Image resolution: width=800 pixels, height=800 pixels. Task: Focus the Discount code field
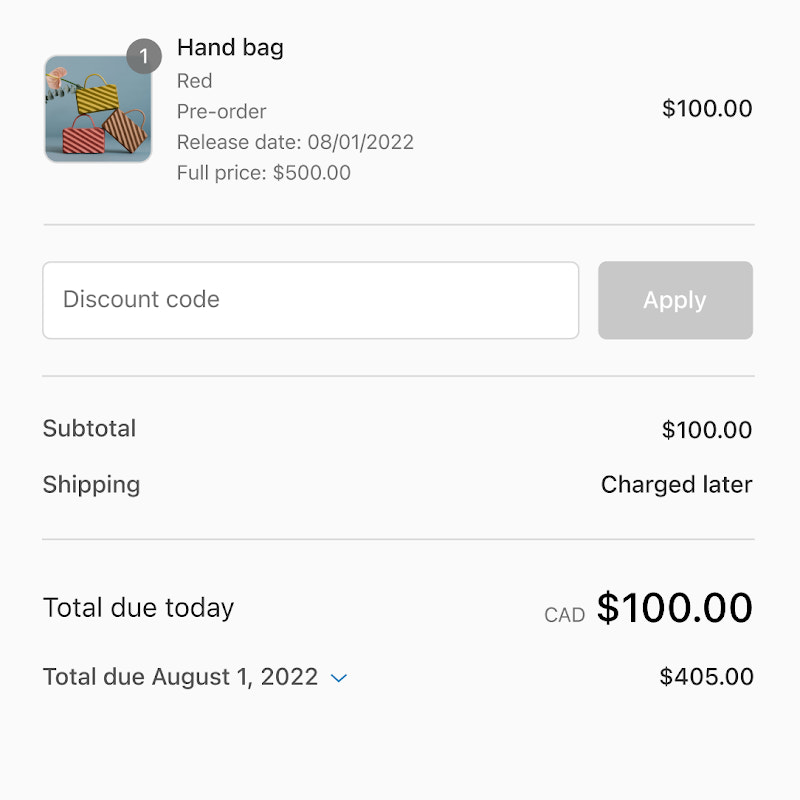click(310, 300)
